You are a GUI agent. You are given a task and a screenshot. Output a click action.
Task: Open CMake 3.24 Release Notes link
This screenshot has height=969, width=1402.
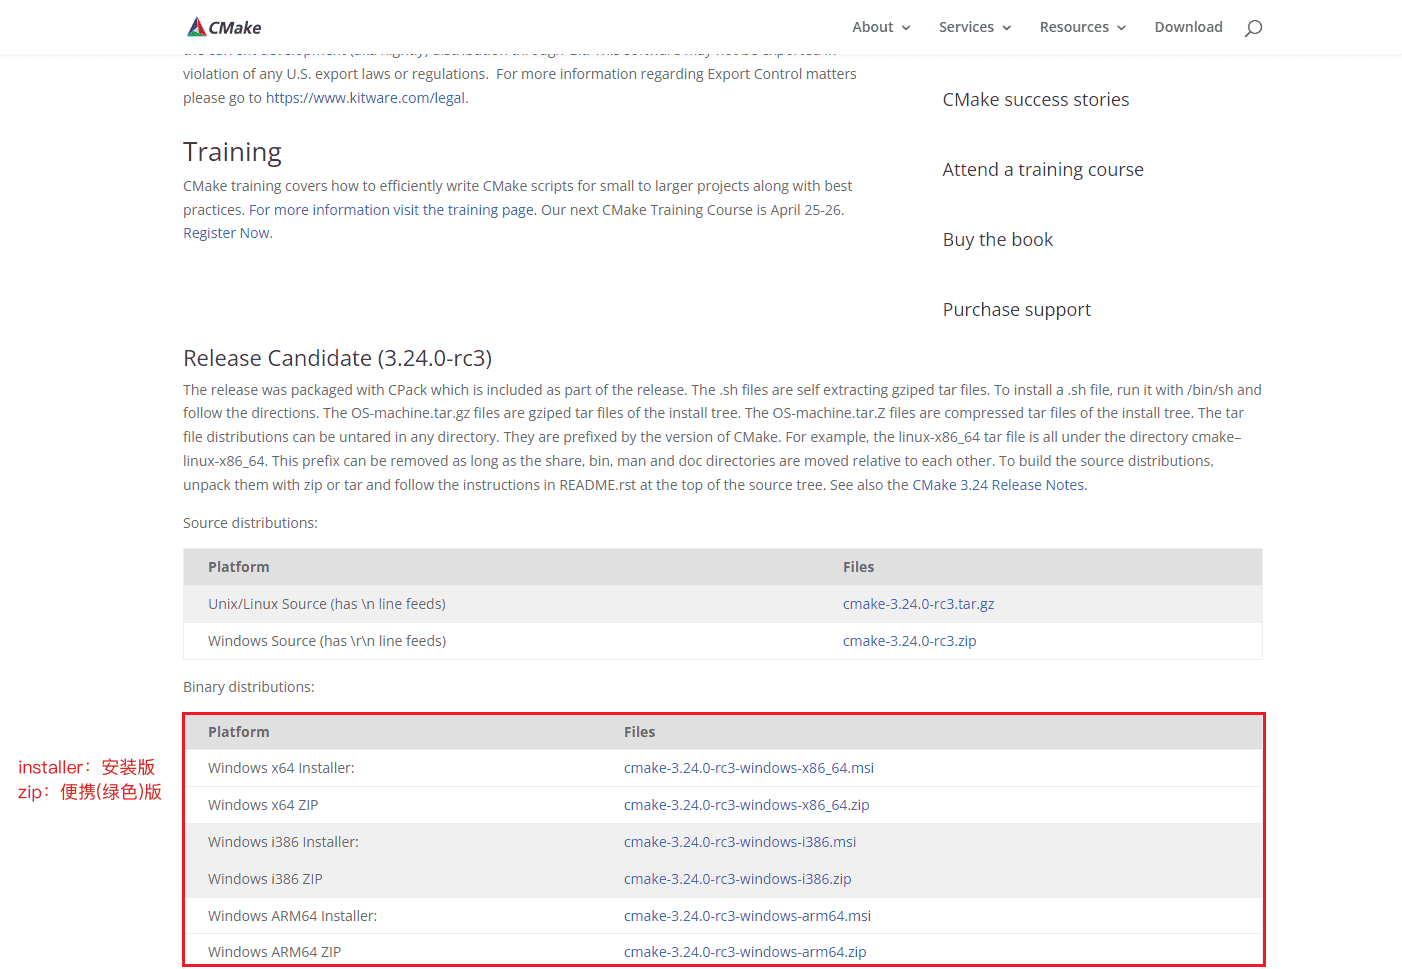998,485
